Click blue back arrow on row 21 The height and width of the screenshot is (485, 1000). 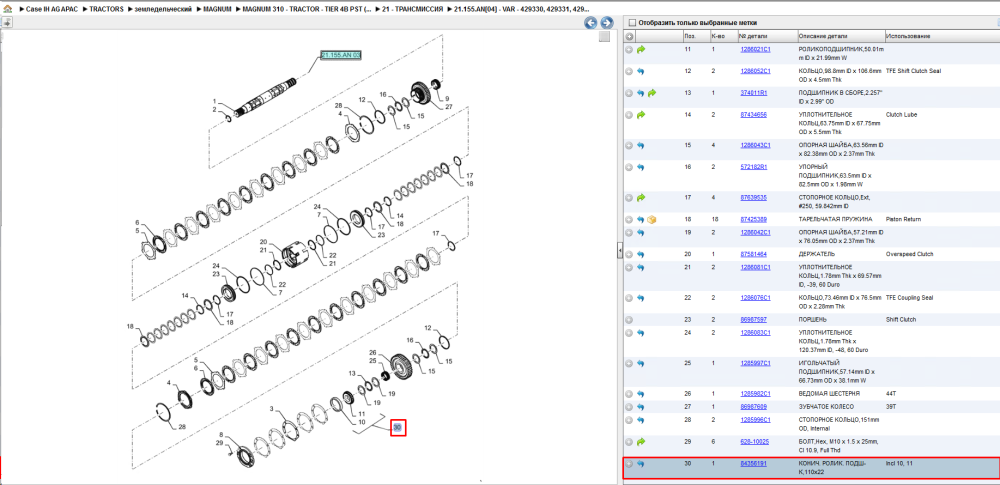(x=641, y=267)
